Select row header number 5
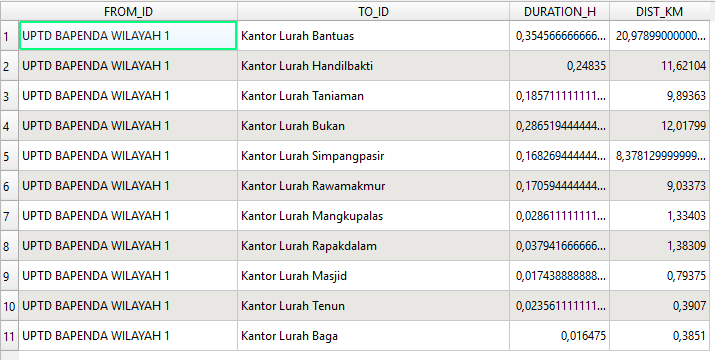Screen dimensions: 715x360 click(10, 156)
